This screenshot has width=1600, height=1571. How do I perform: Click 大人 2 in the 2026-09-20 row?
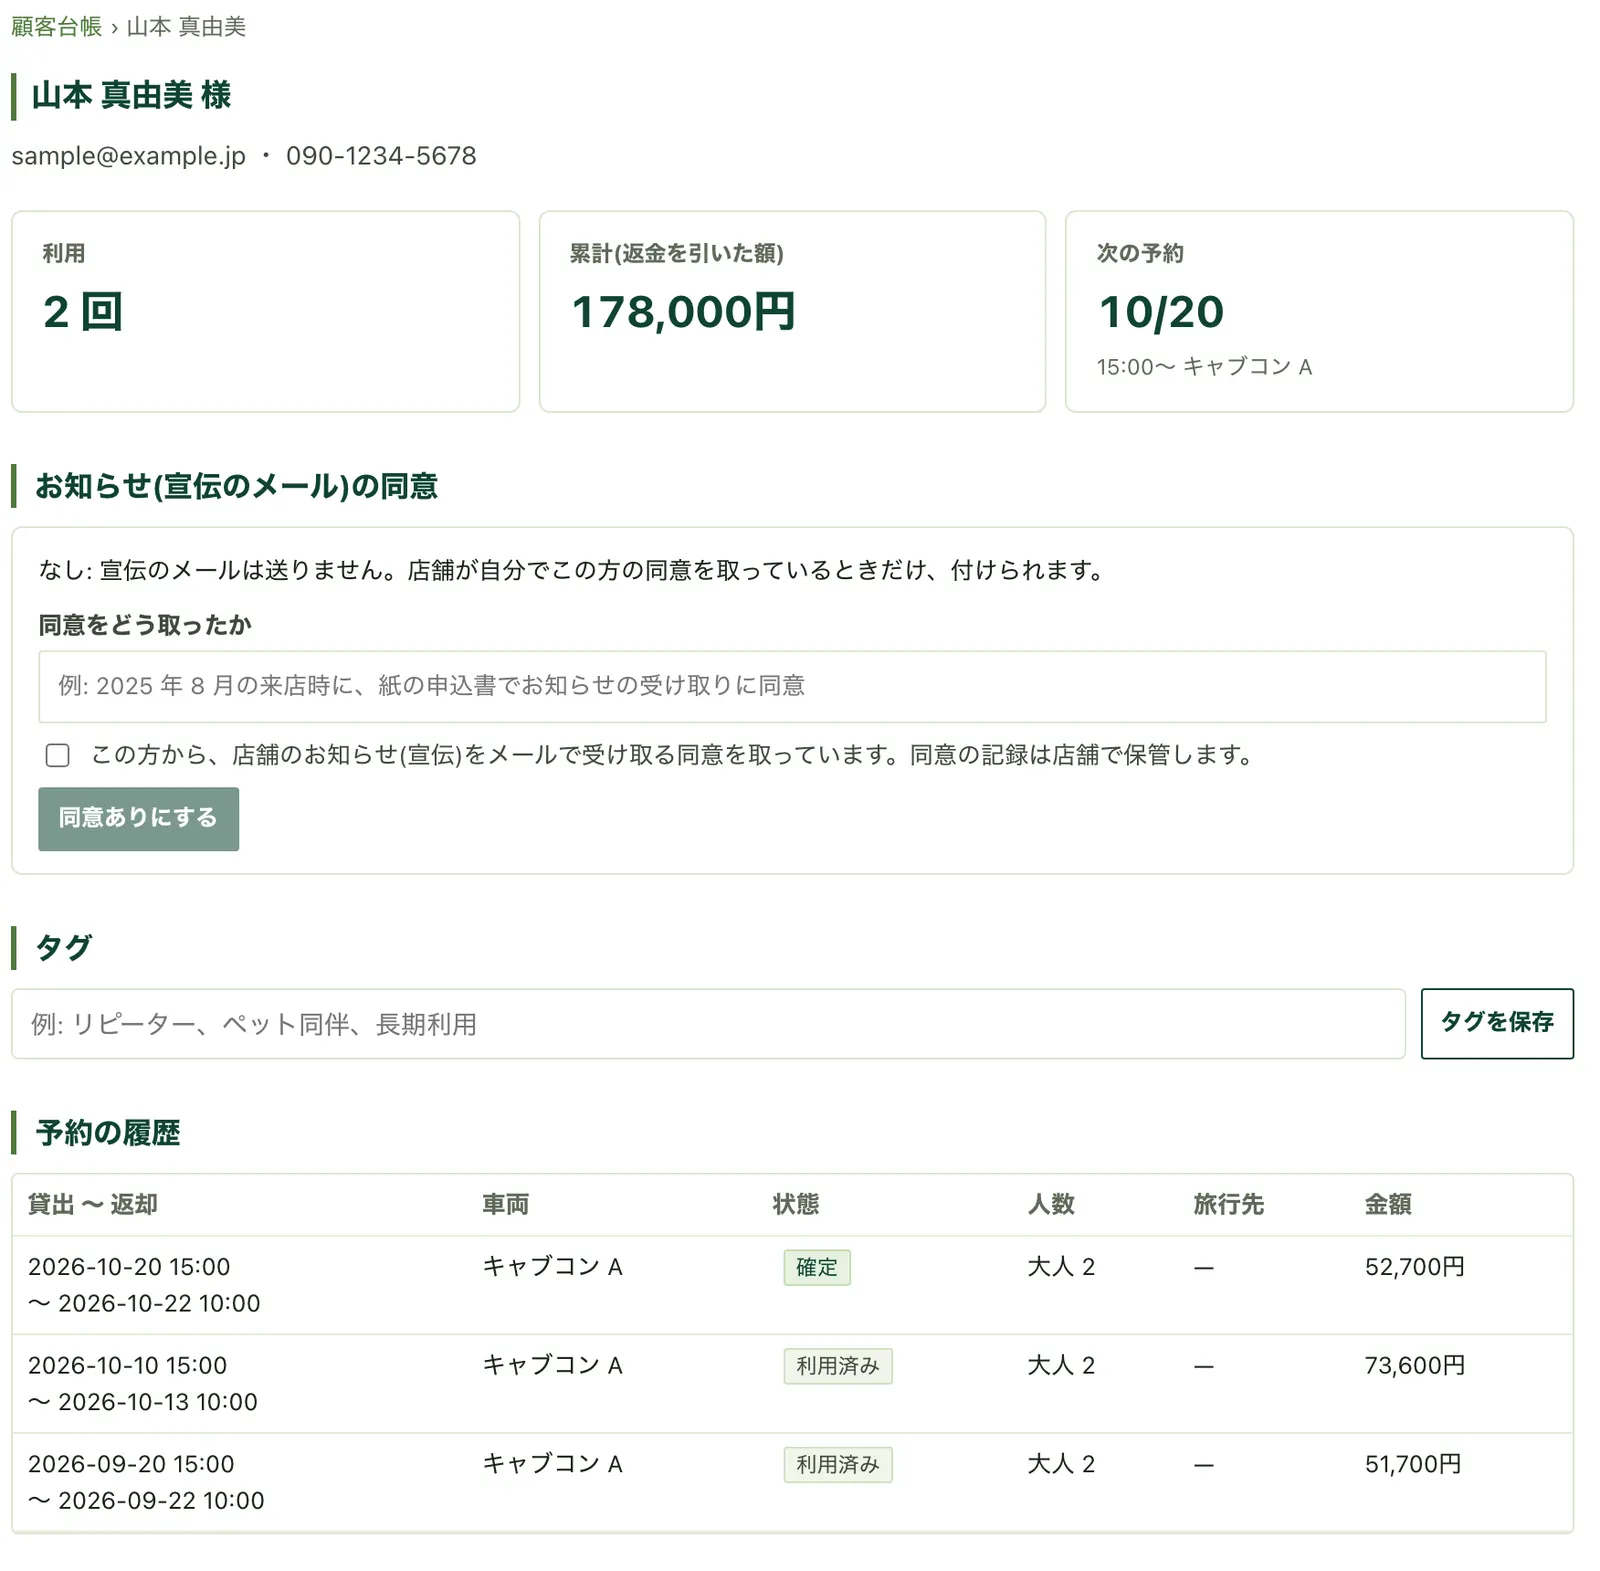(1061, 1464)
